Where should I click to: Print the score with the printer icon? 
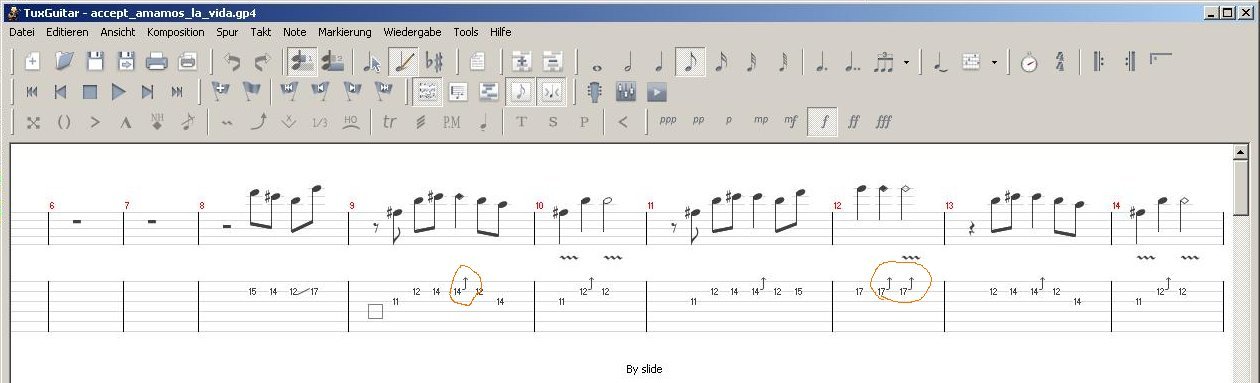[x=157, y=62]
